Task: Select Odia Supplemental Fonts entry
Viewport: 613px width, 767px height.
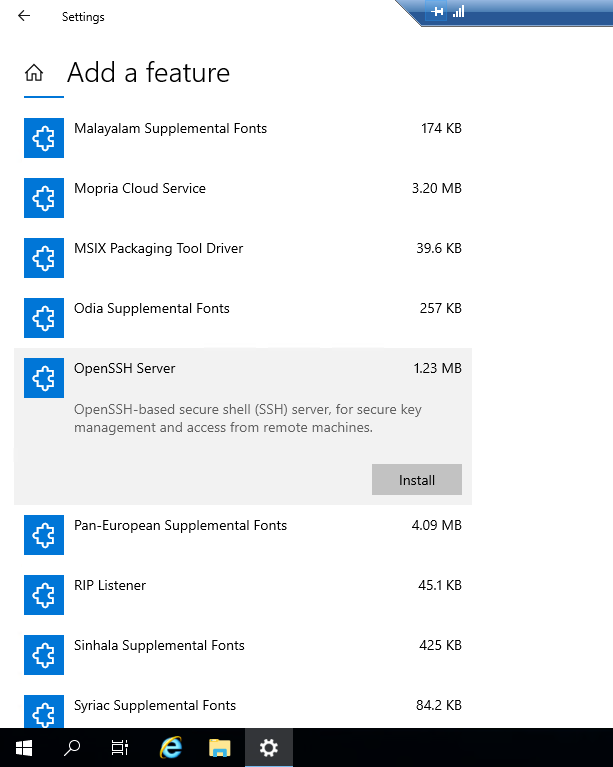Action: [x=152, y=309]
